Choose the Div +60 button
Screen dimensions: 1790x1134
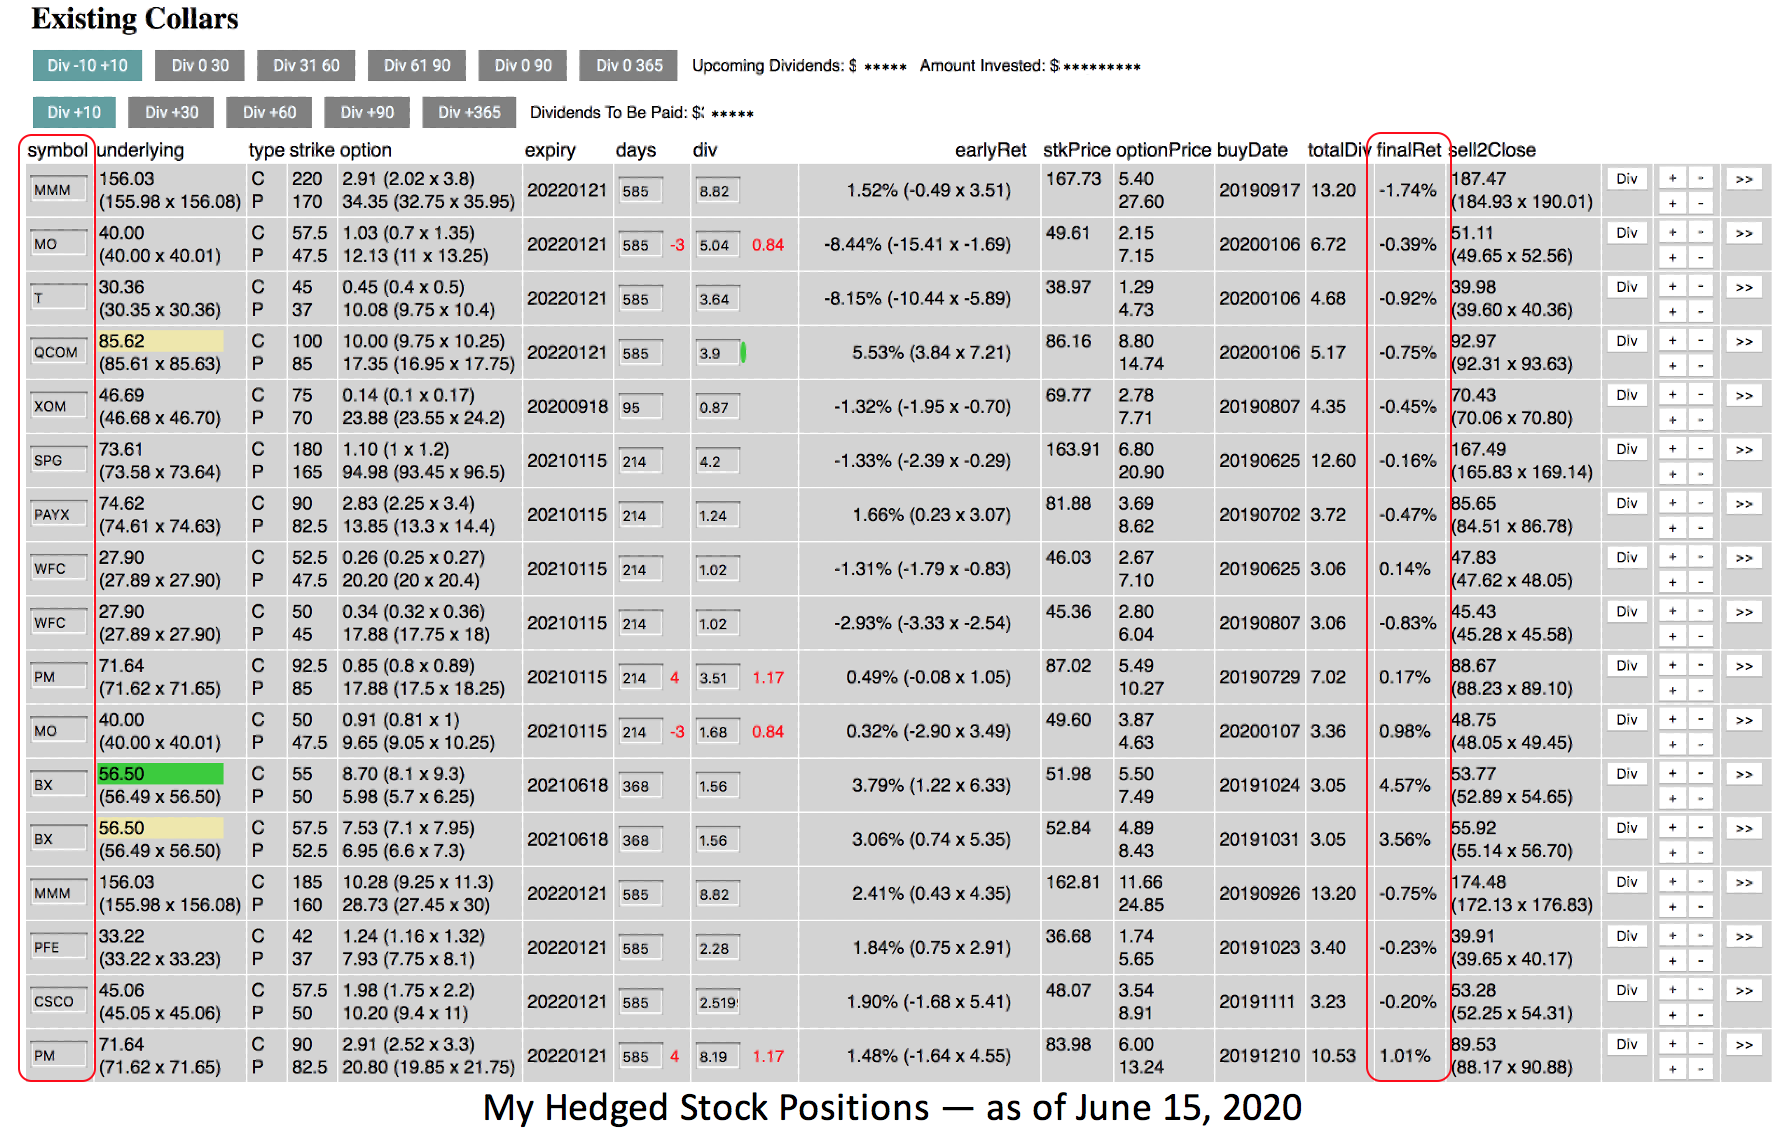269,112
